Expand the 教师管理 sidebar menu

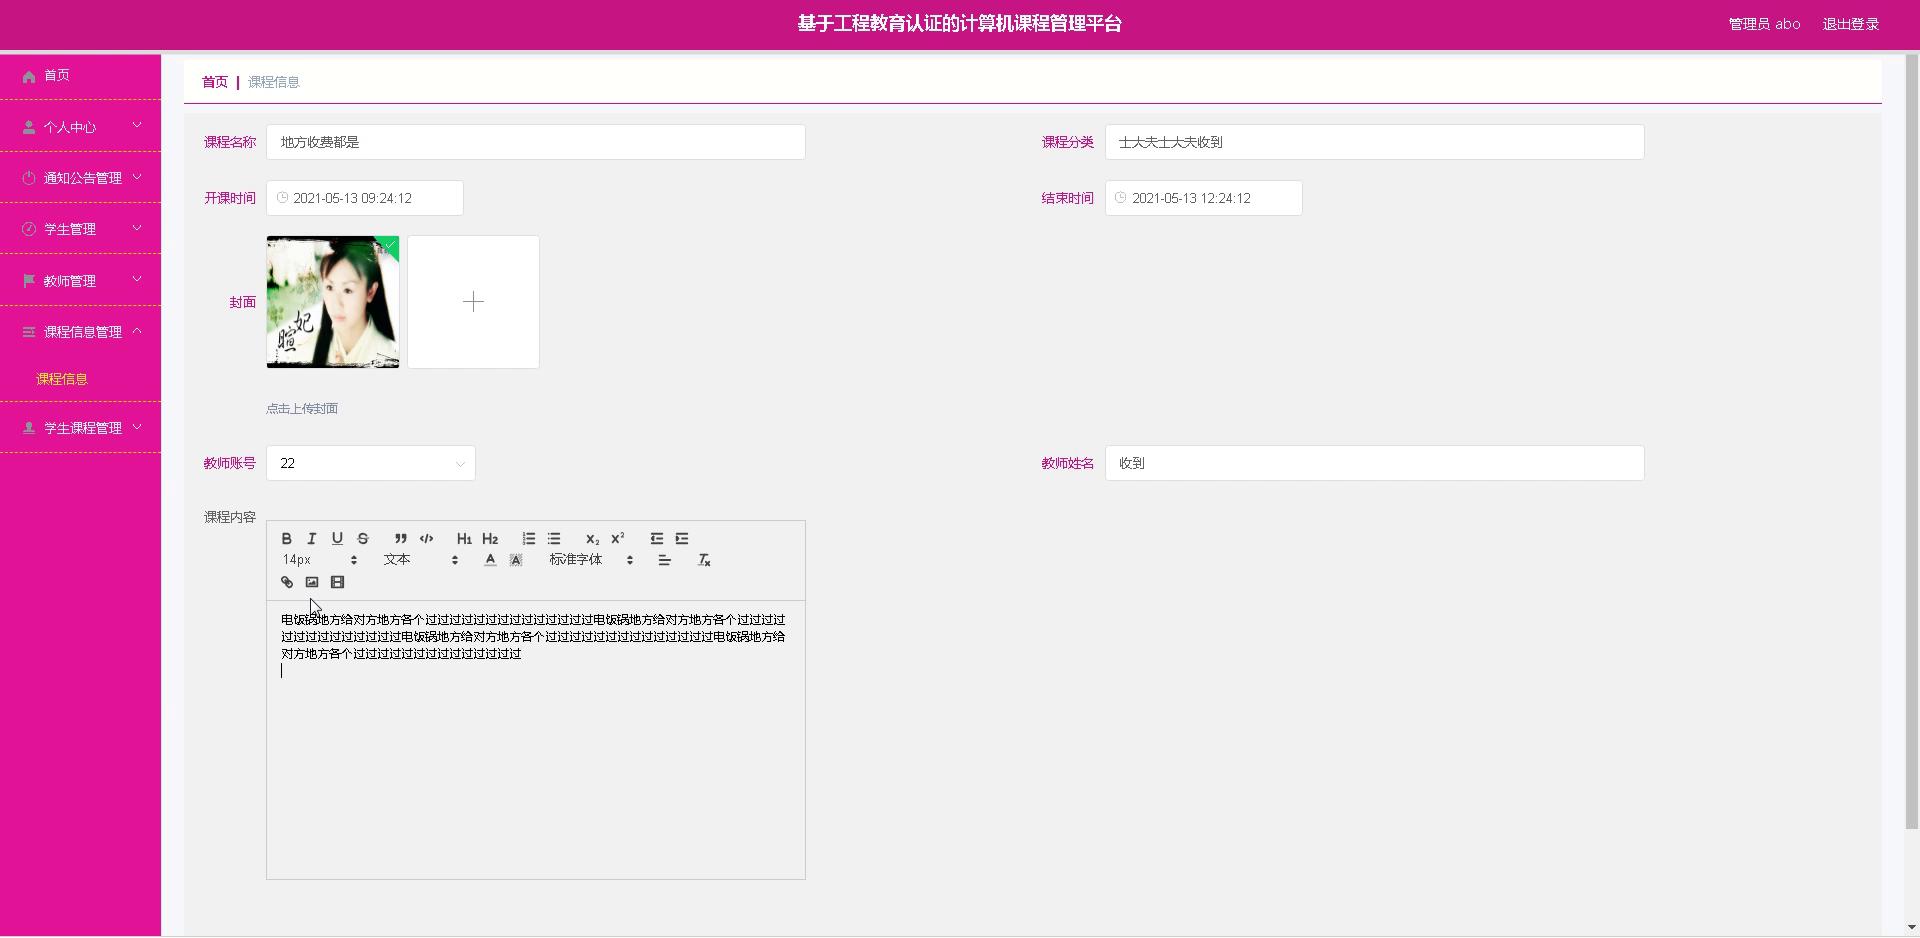point(80,281)
